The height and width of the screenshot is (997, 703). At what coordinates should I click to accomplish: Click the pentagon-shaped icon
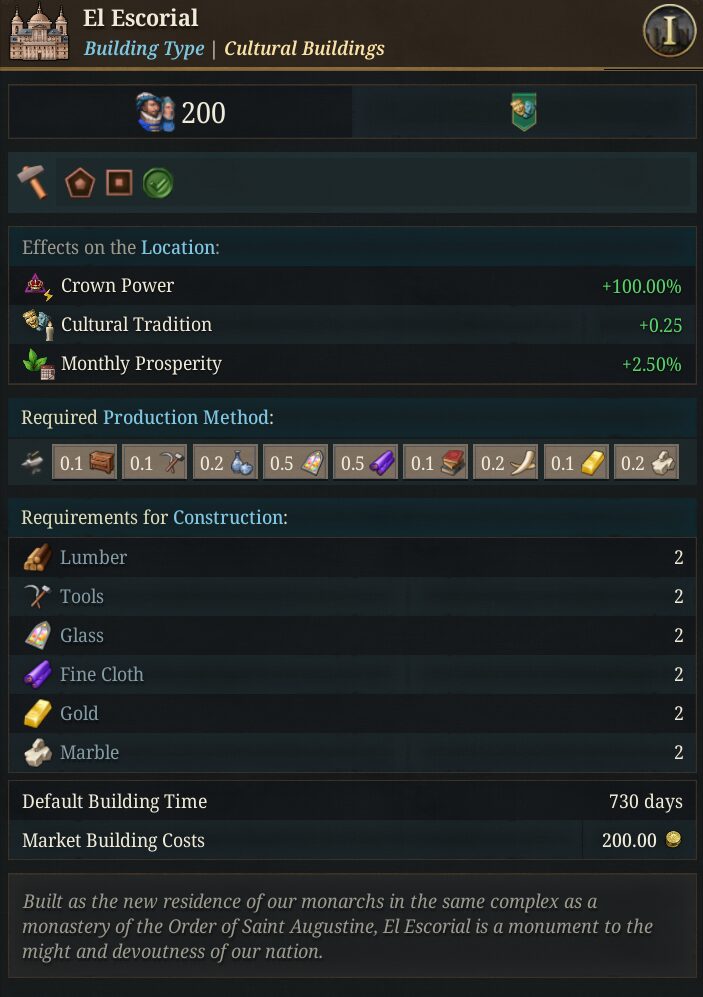coord(79,183)
